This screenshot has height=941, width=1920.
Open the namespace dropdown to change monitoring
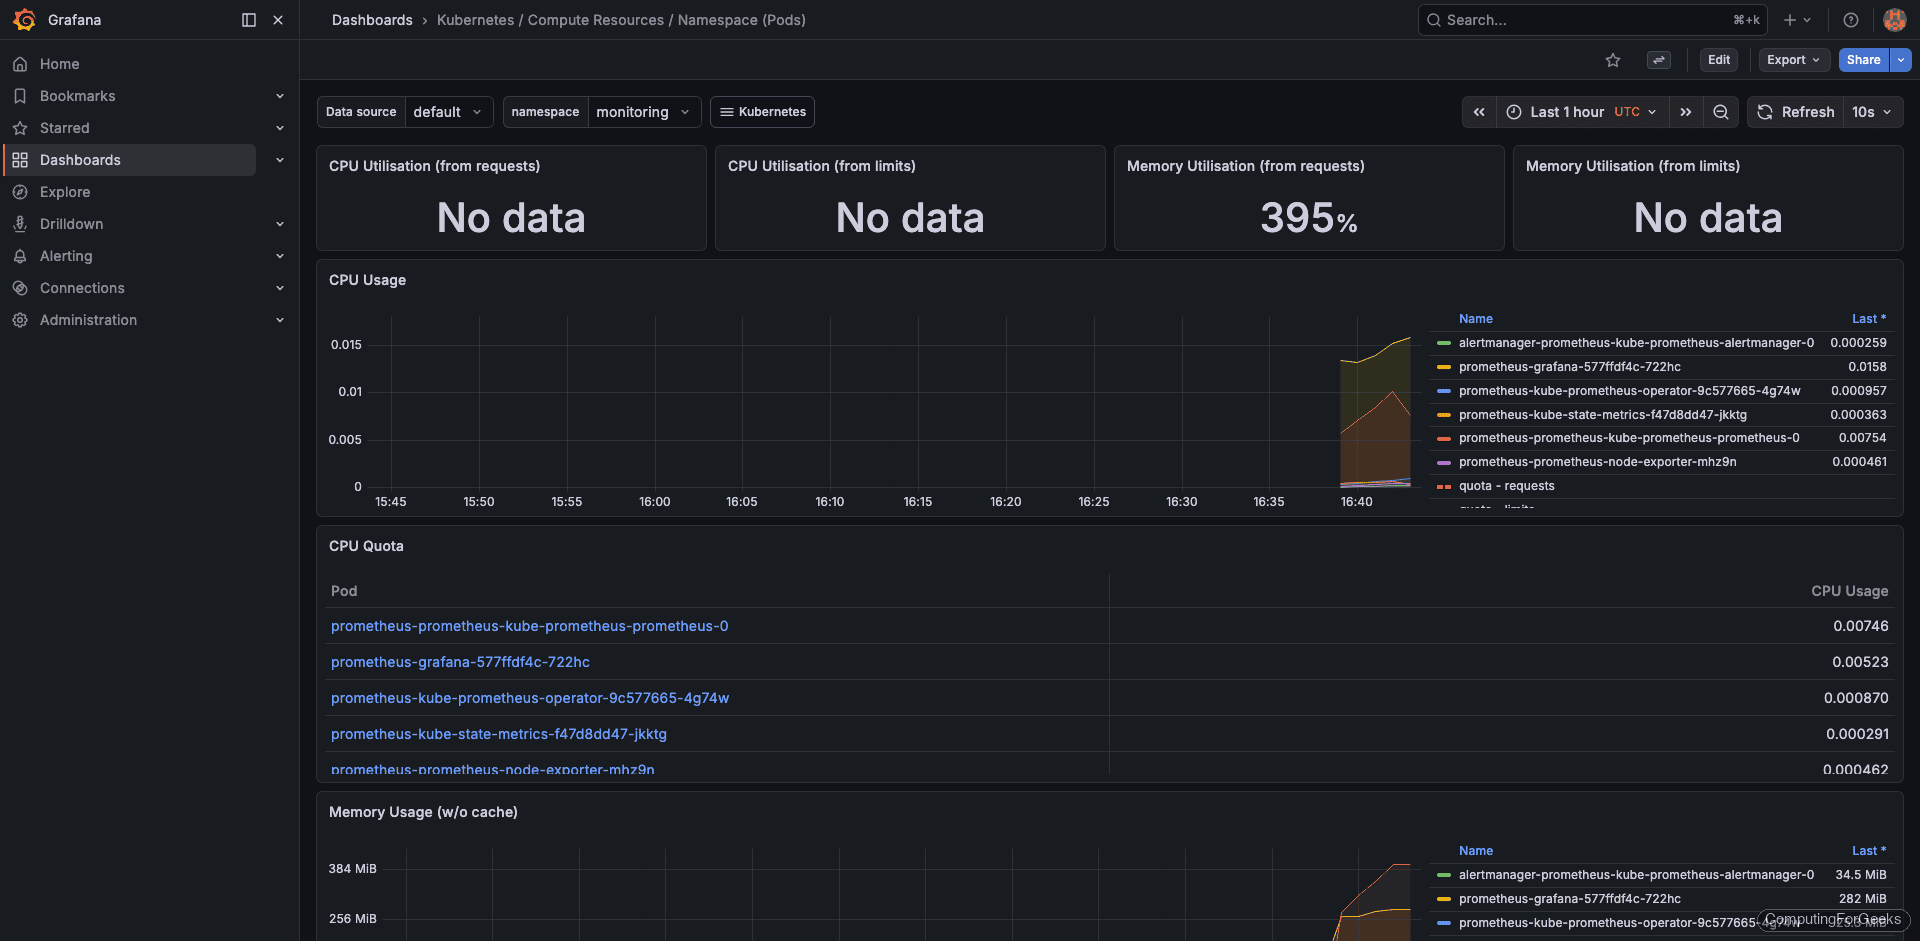coord(644,112)
